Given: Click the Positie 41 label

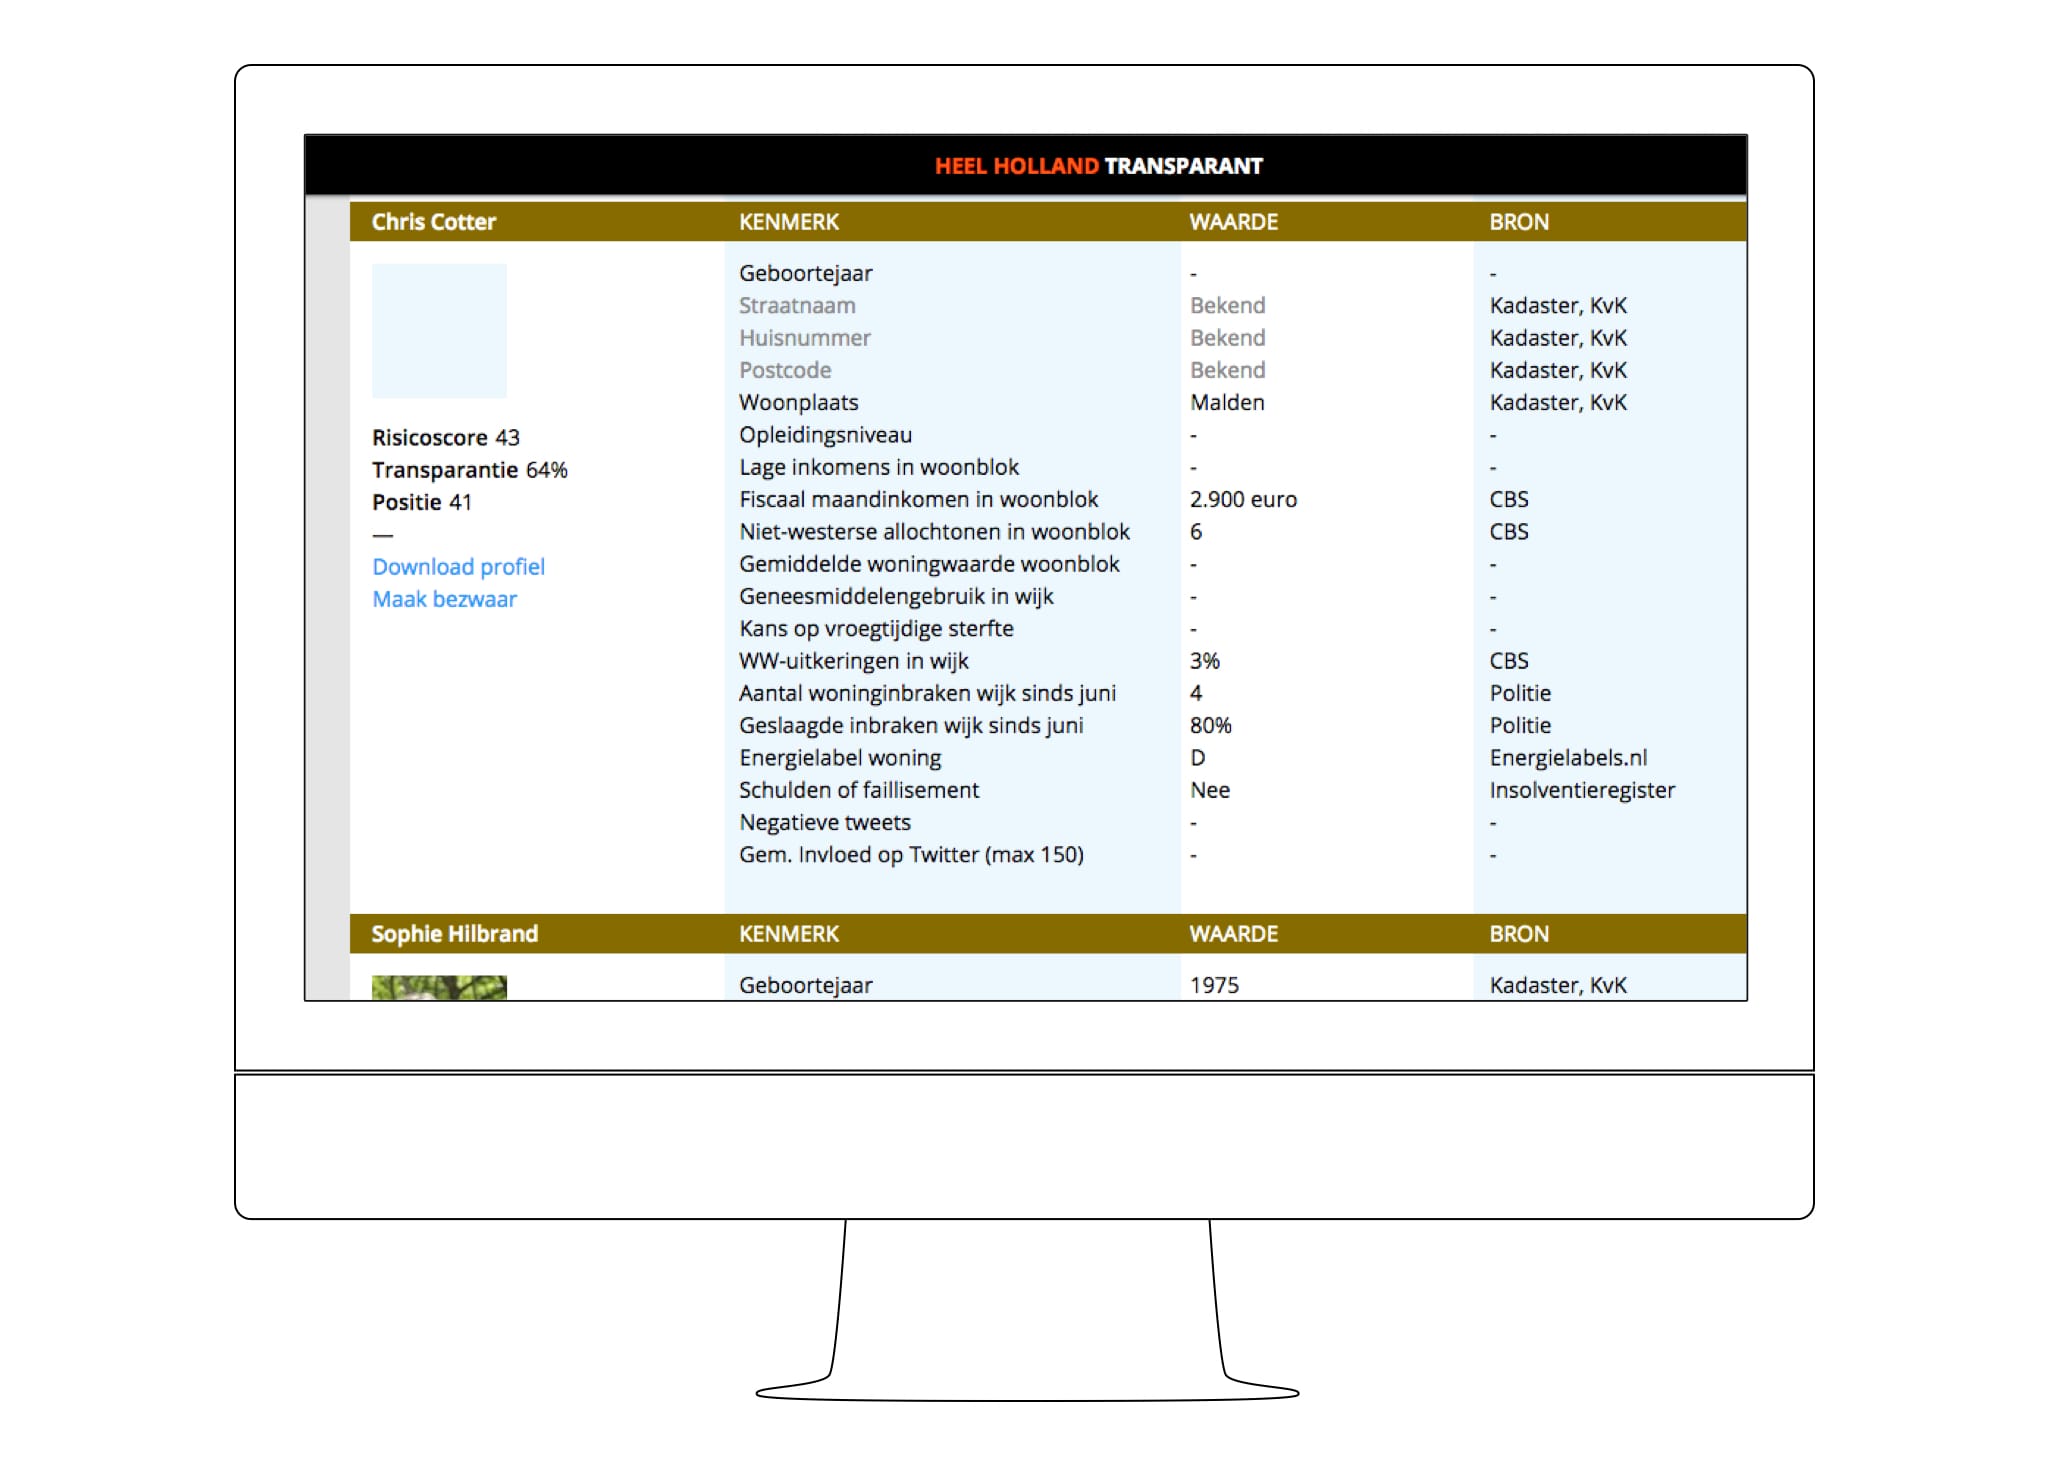Looking at the screenshot, I should click(421, 502).
